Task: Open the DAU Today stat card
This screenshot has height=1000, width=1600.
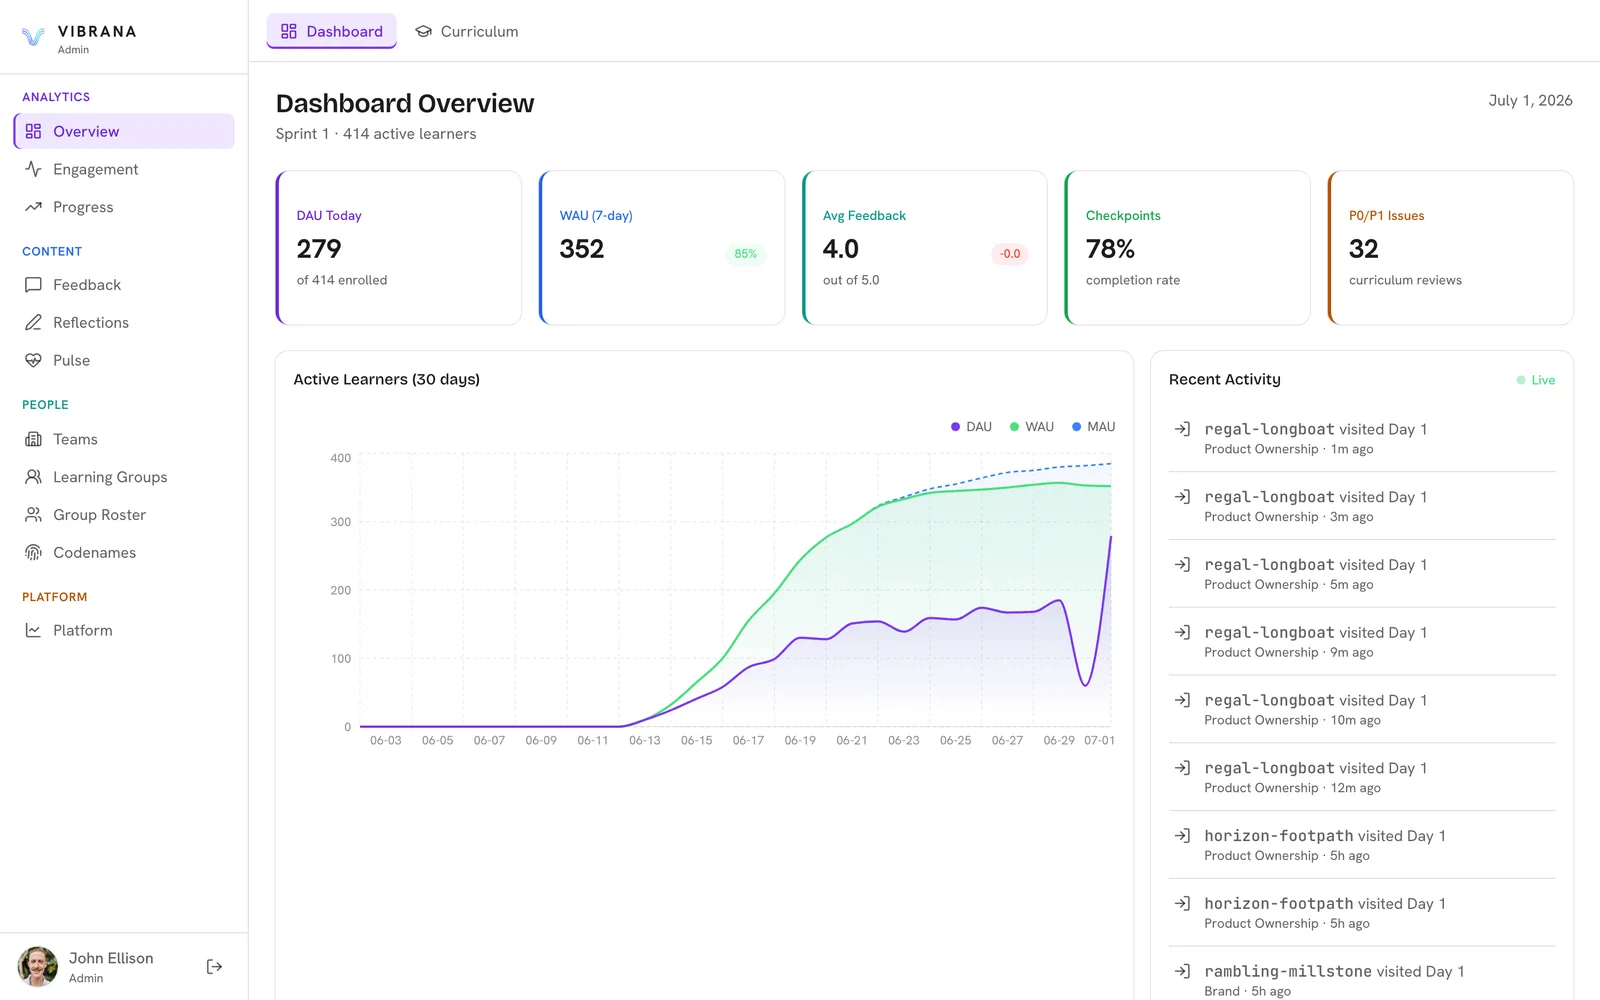Action: pyautogui.click(x=399, y=248)
